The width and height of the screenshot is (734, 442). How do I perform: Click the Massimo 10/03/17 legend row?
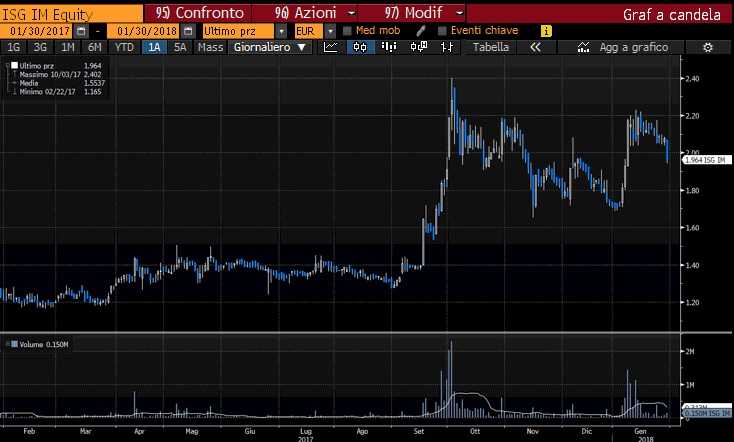tap(60, 74)
